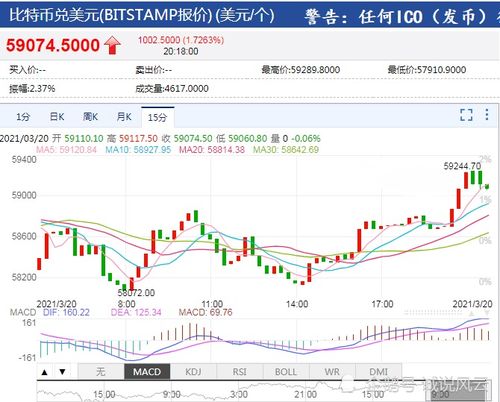Switch to the 日K chart tab

[x=57, y=117]
